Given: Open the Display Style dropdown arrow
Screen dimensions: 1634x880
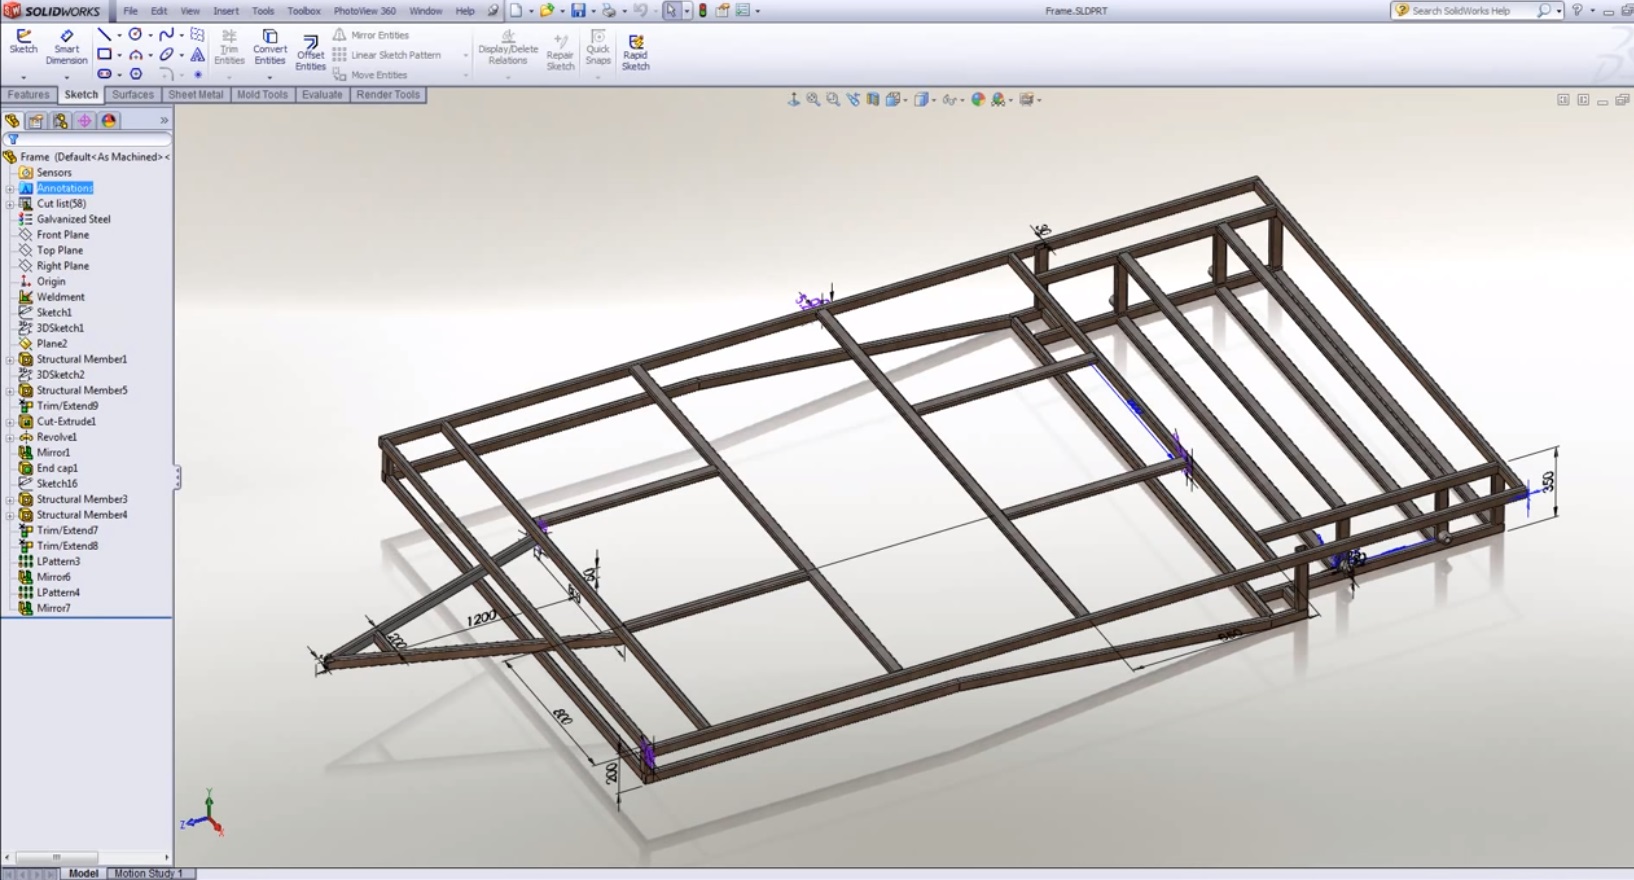Looking at the screenshot, I should pyautogui.click(x=933, y=100).
